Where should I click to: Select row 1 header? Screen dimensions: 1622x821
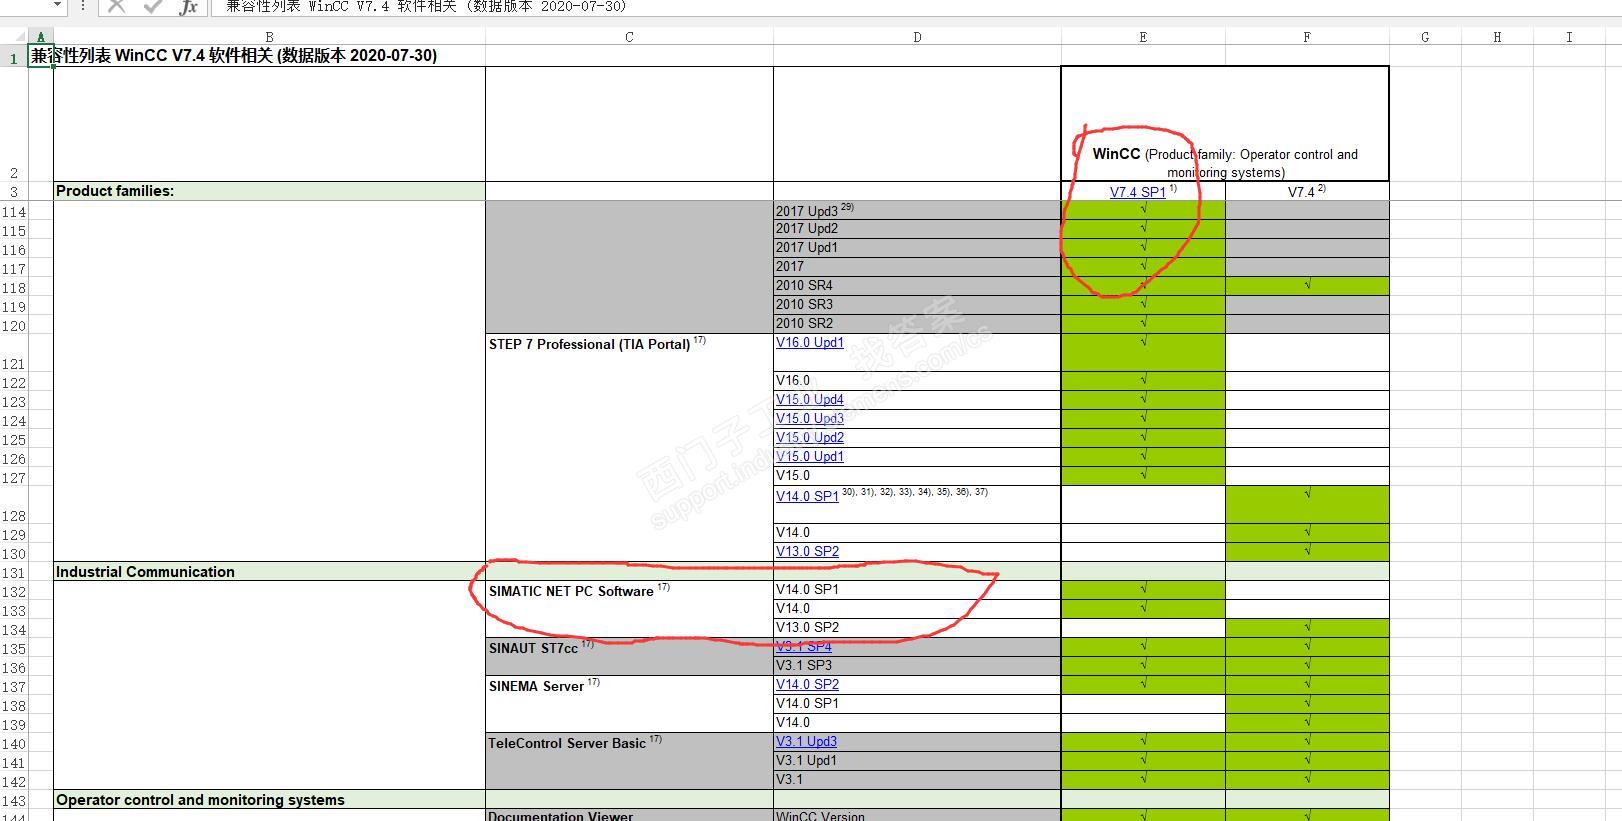click(x=14, y=57)
